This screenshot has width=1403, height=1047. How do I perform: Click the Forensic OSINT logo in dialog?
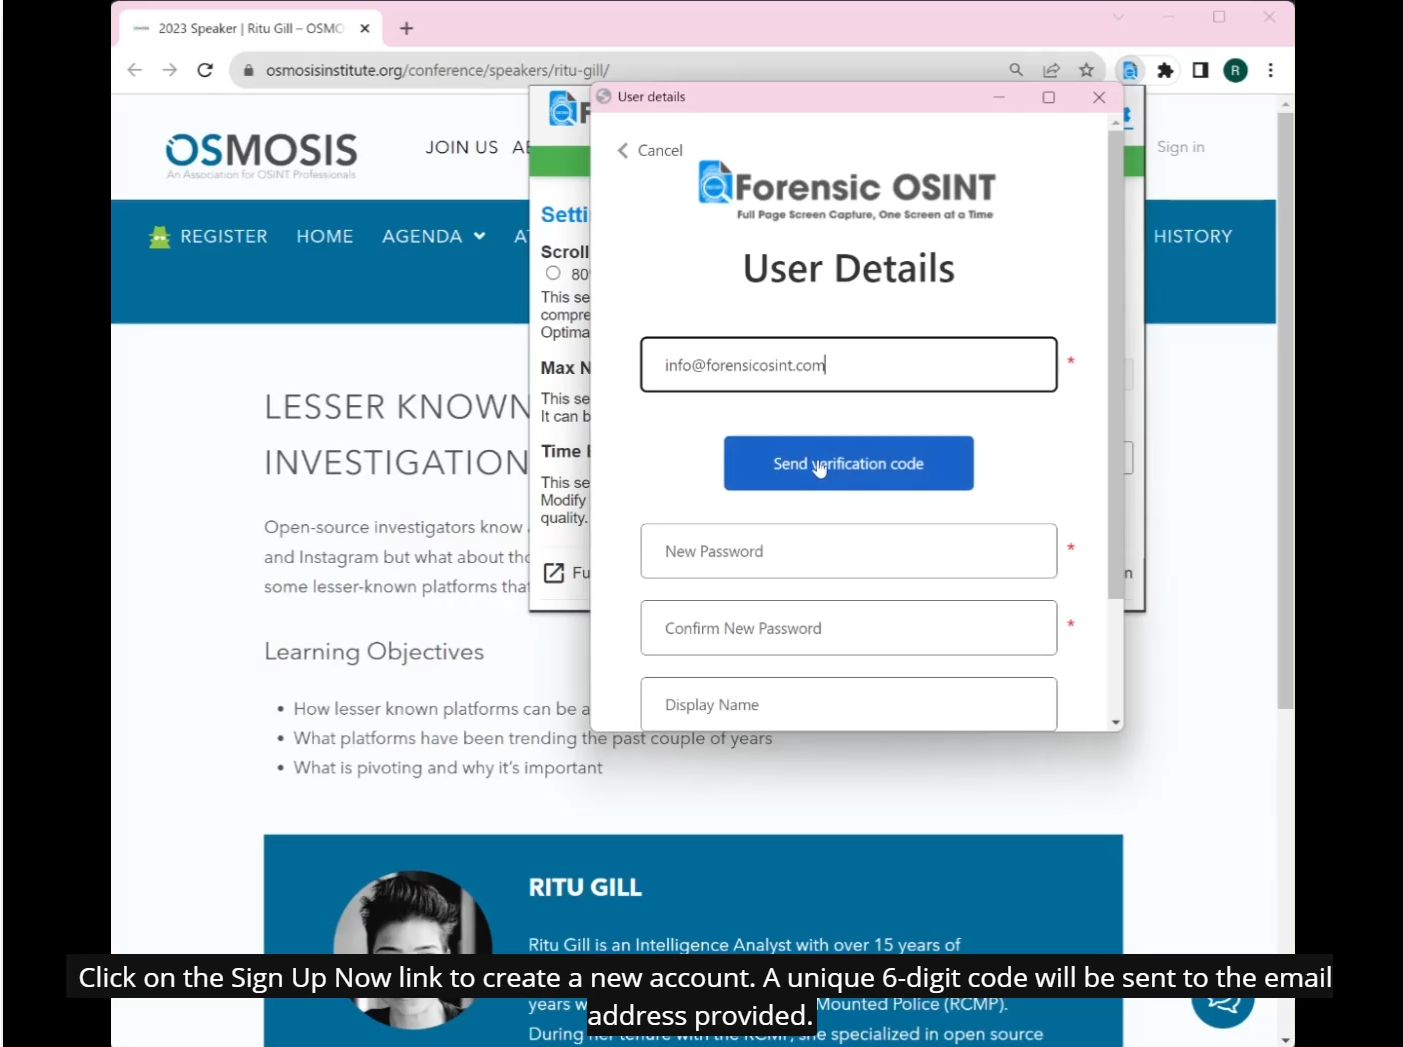847,189
